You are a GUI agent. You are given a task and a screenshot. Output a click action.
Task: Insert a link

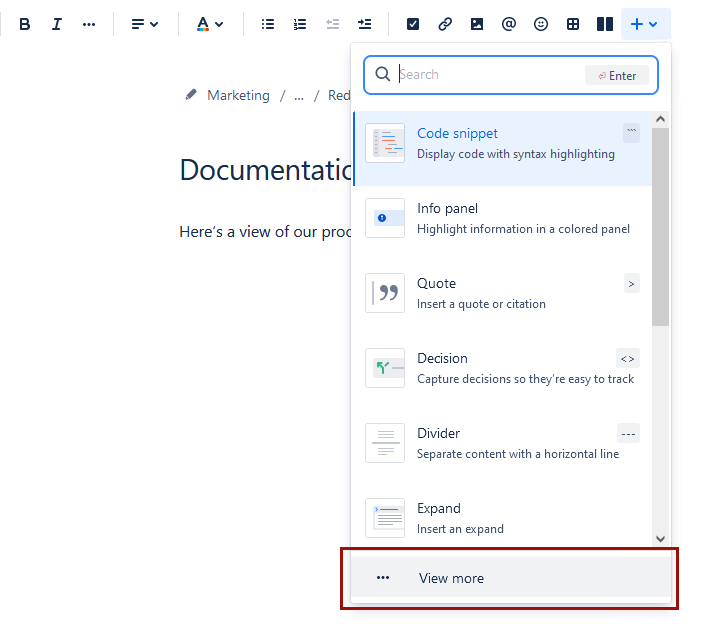(445, 24)
